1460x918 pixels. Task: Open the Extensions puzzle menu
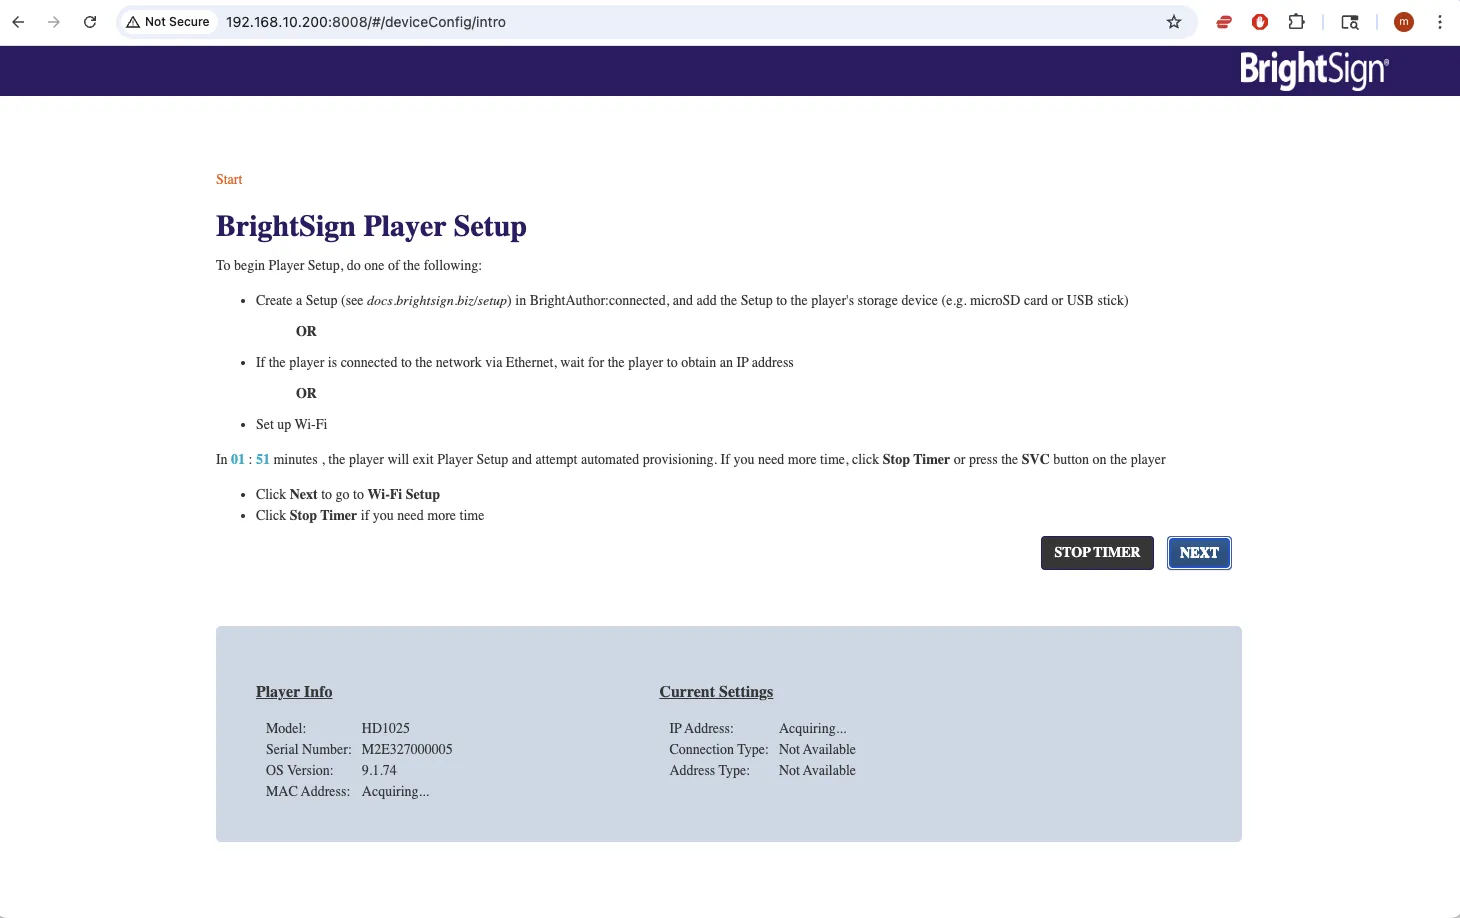(x=1296, y=22)
